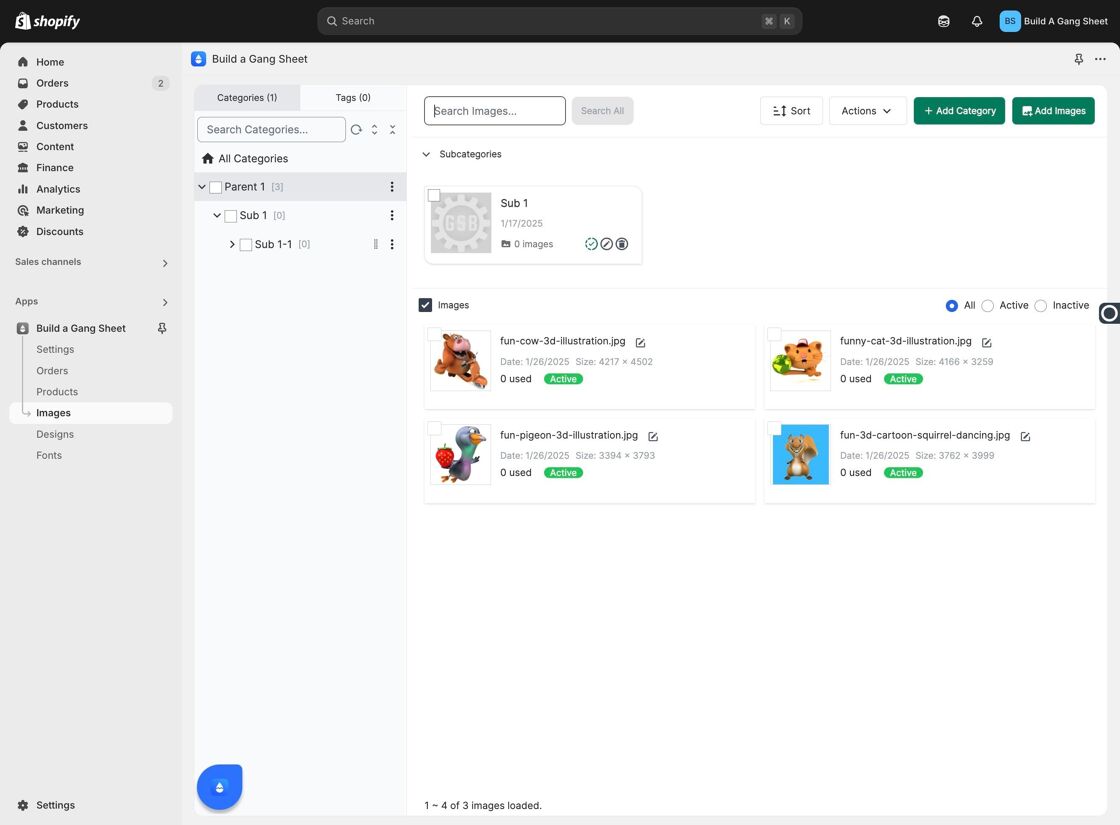Edit the fun-3d-cartoon-squirrel-dancing.jpg name
Viewport: 1120px width, 825px height.
[x=1025, y=436]
